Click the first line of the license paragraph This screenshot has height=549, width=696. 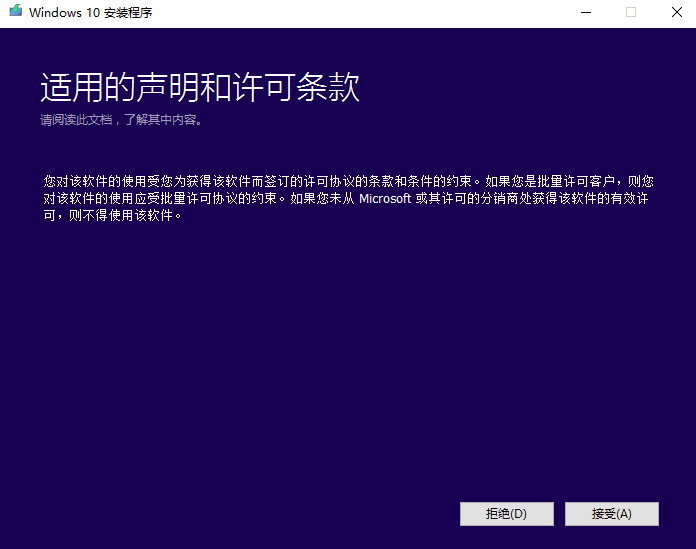[x=348, y=182]
